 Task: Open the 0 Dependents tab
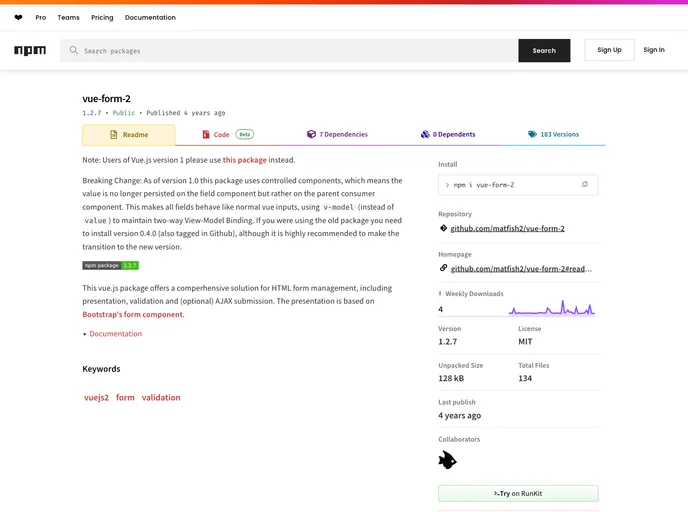click(x=448, y=134)
